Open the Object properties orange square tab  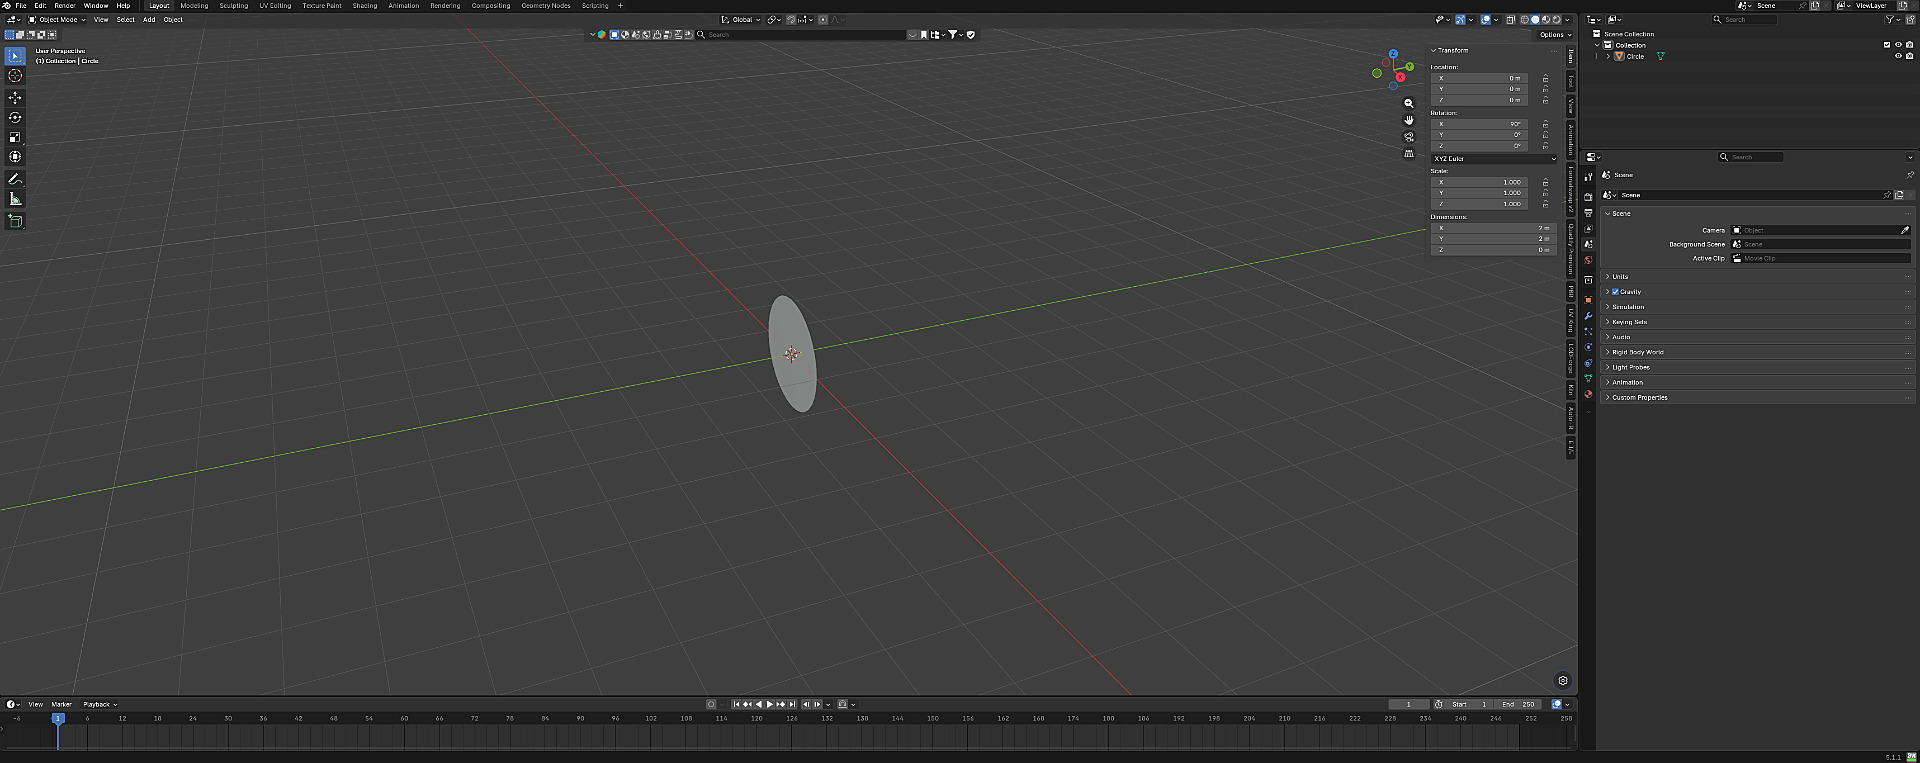point(1588,300)
